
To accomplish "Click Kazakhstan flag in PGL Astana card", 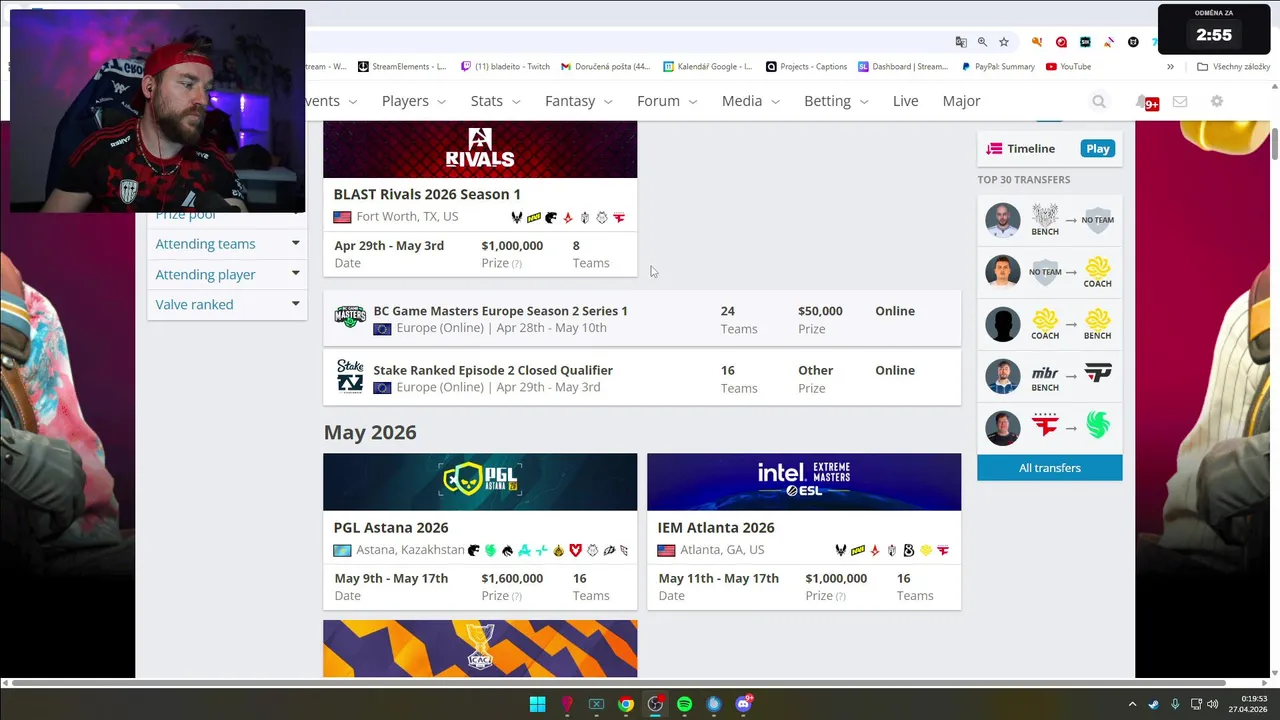I will [342, 550].
